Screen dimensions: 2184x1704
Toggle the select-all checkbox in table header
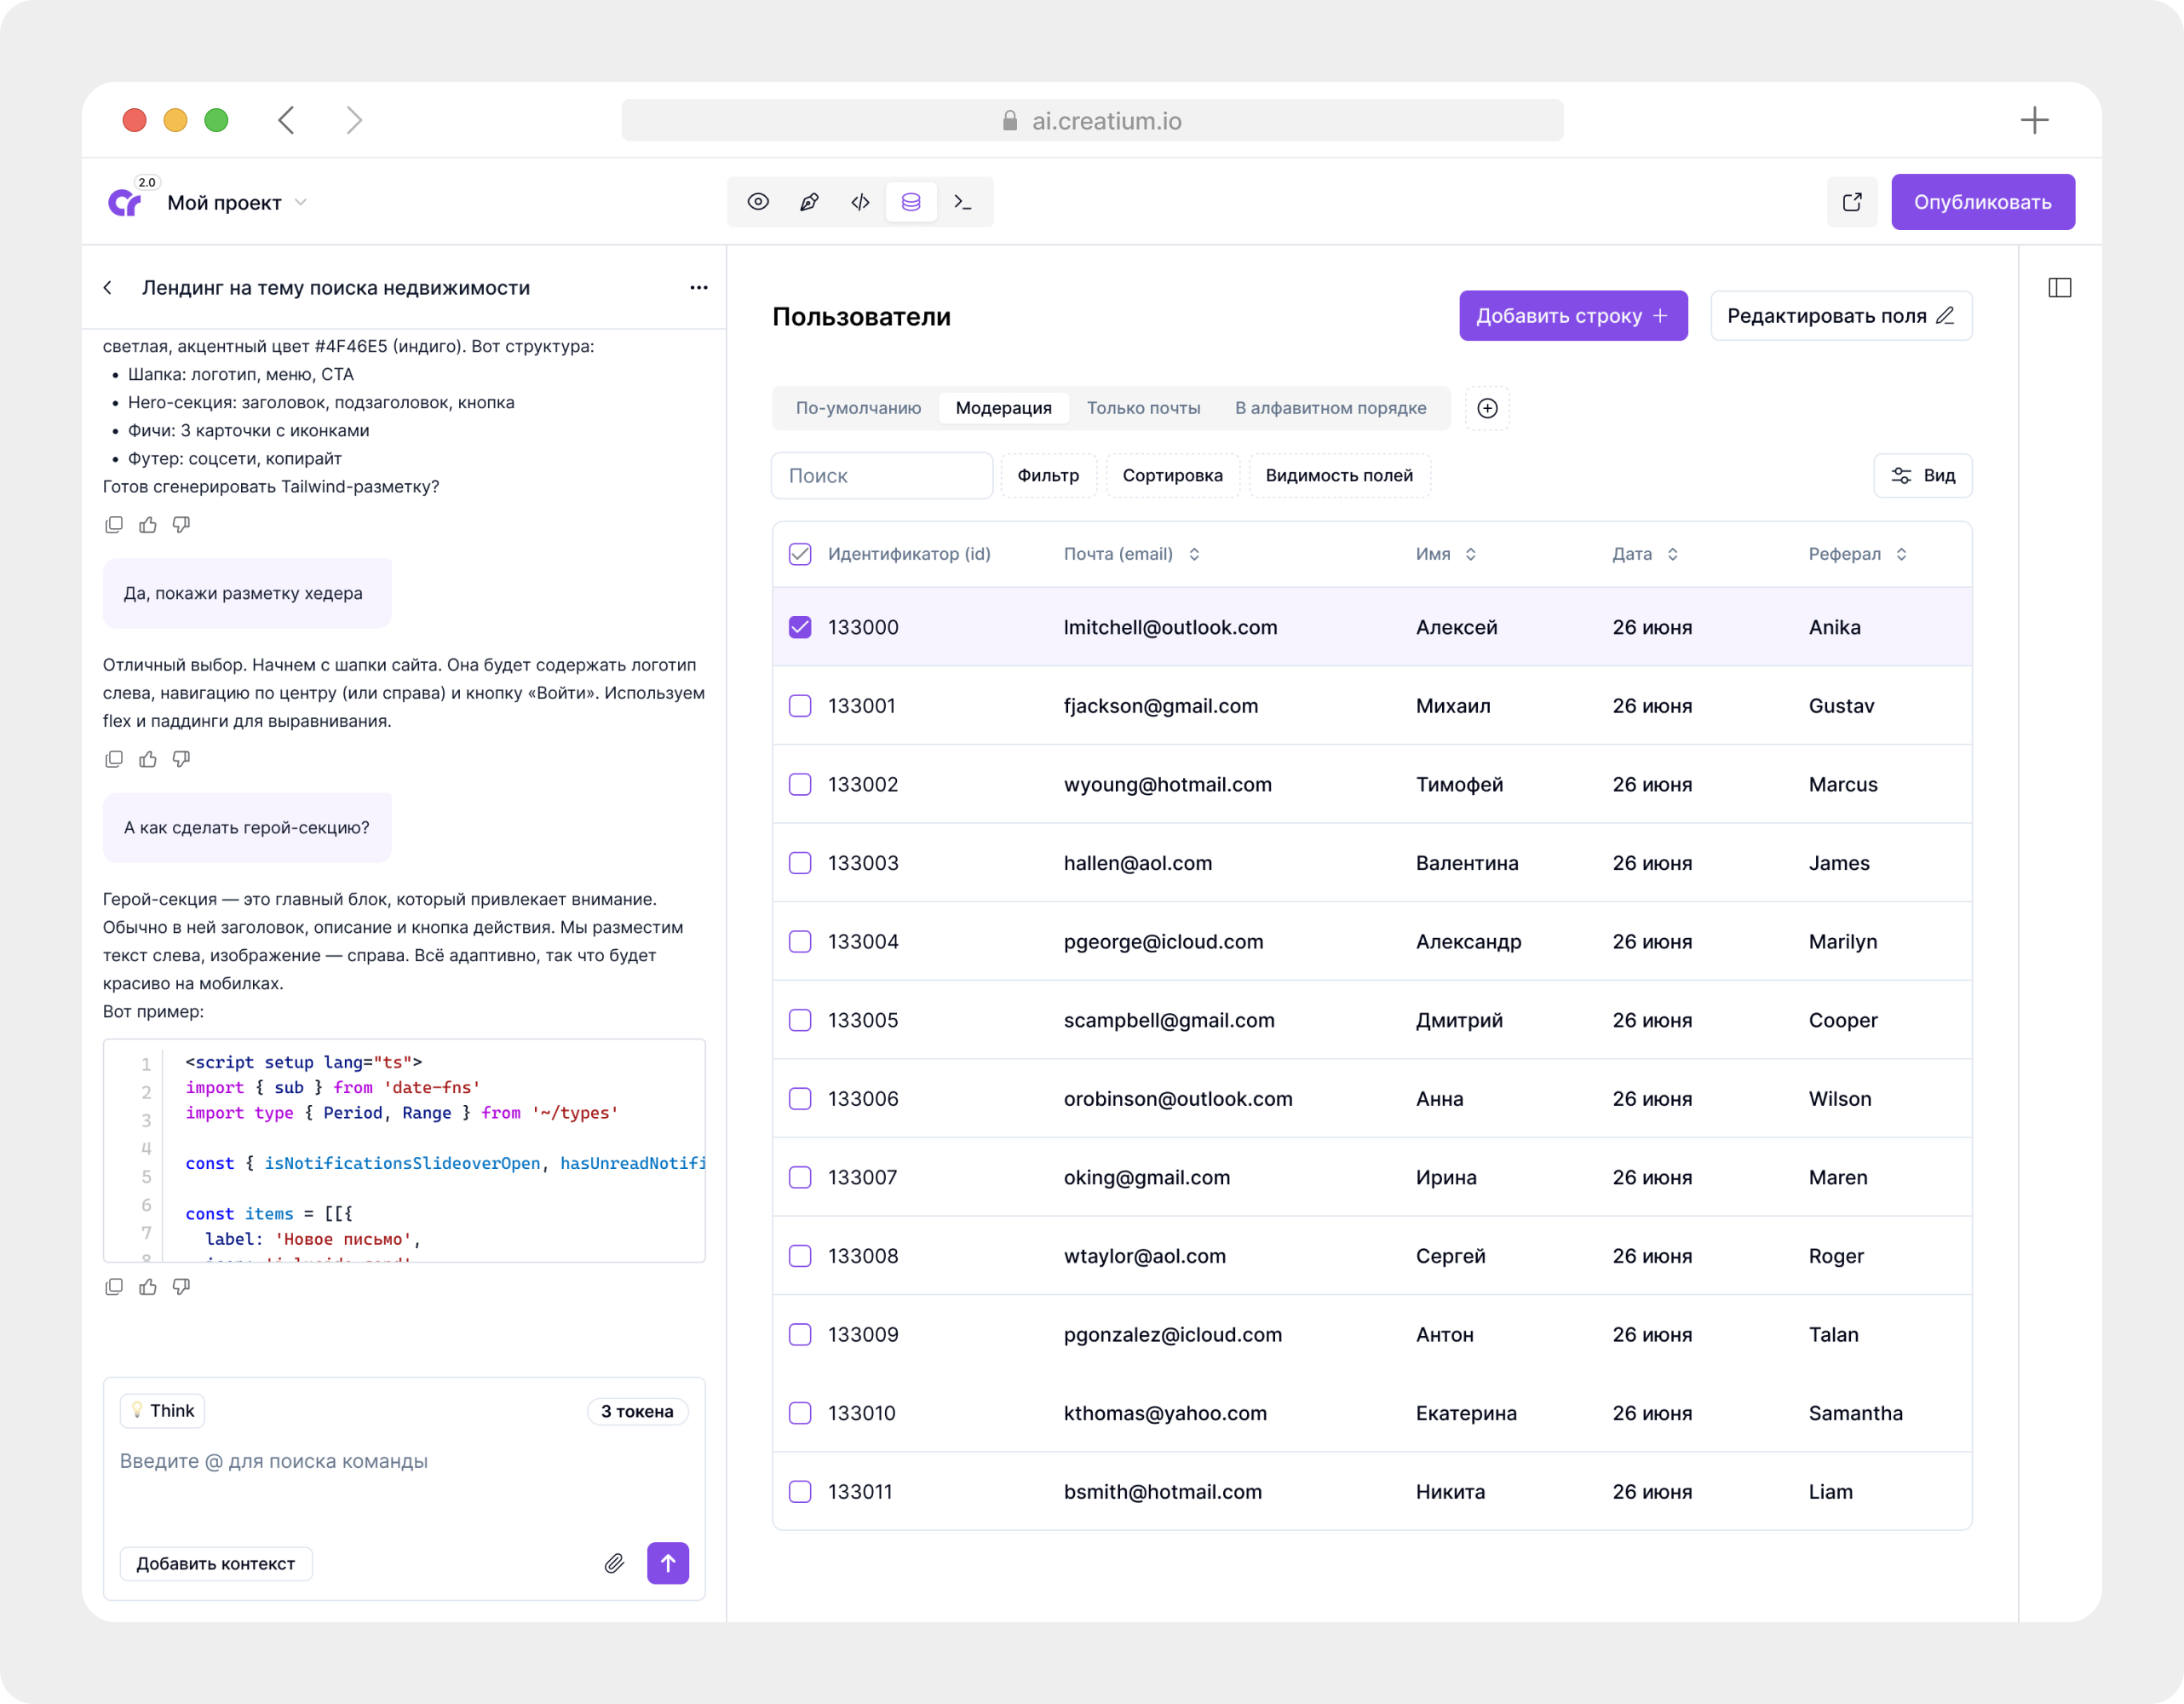pyautogui.click(x=800, y=554)
